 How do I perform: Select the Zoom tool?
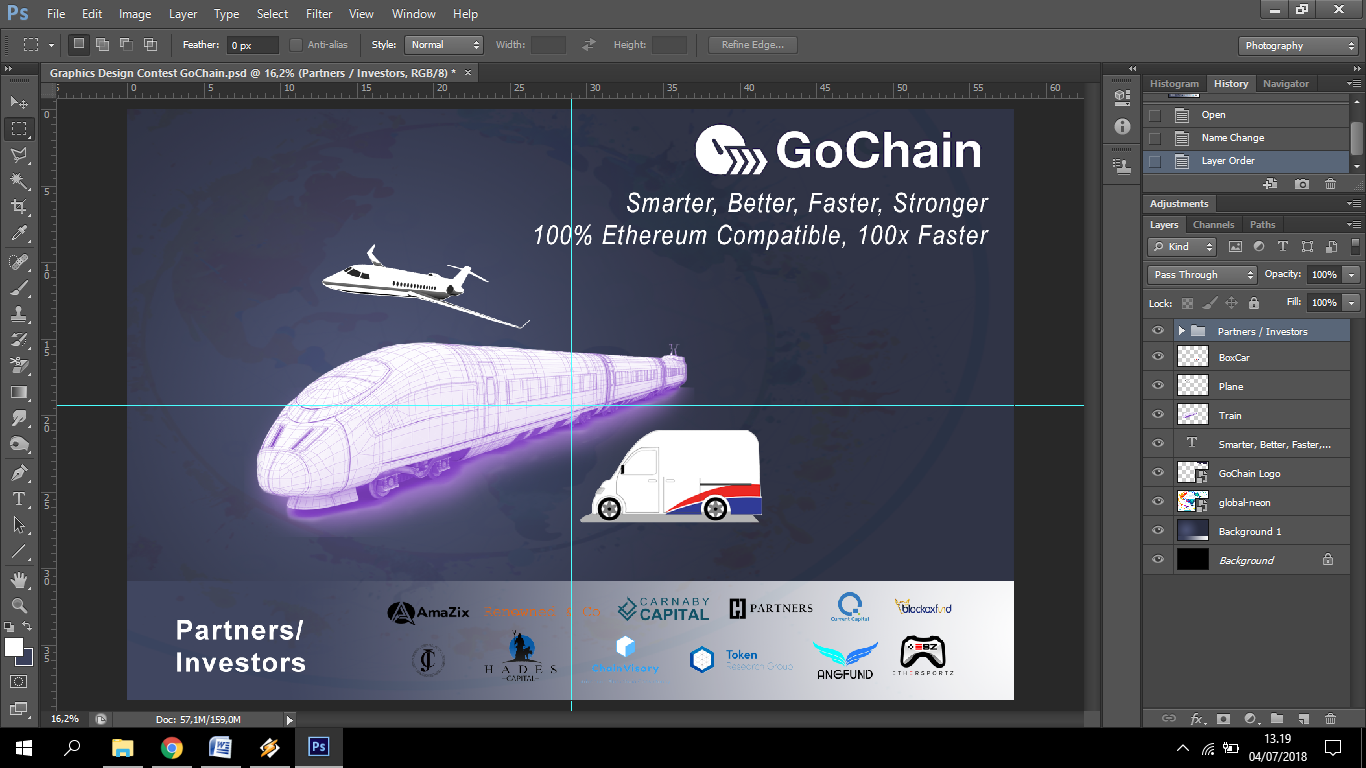19,605
